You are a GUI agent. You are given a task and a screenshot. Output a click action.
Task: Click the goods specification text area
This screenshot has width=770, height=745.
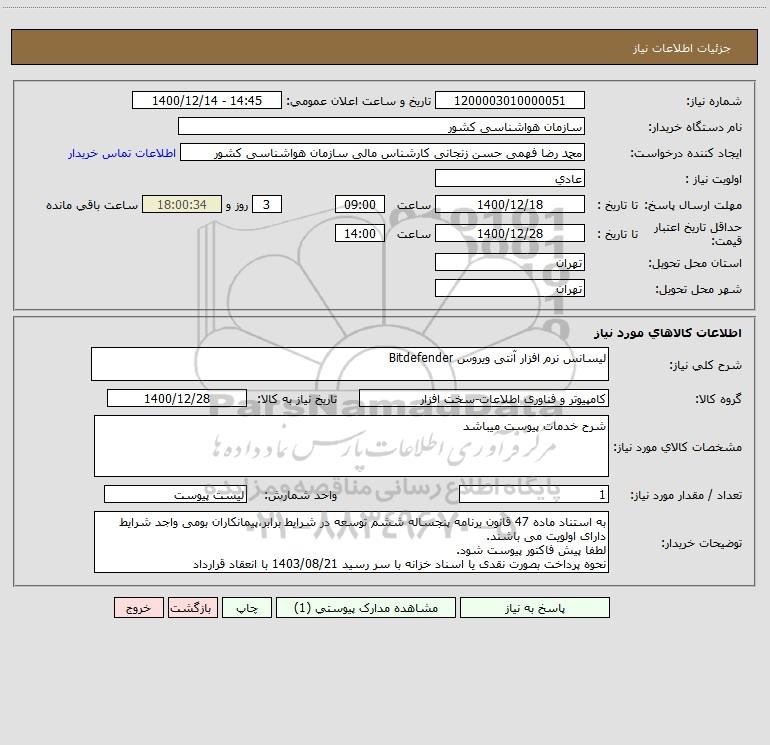(x=351, y=446)
